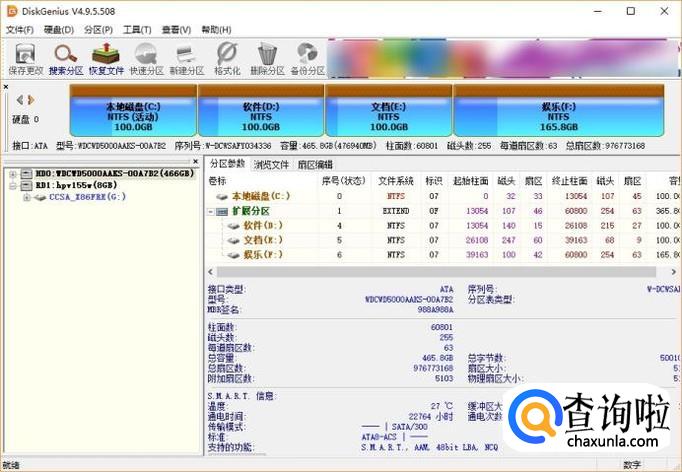Select RD1:hpv155w(8GB) tree item
The image size is (682, 472).
[76, 185]
